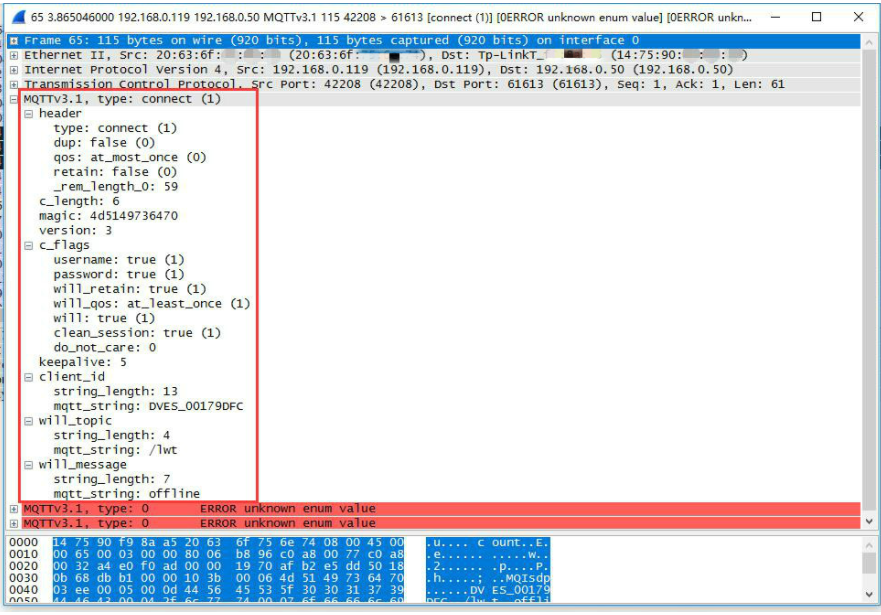Screen dimensions: 881x615
Task: Expand the Frame 65 row
Action: 14,41
